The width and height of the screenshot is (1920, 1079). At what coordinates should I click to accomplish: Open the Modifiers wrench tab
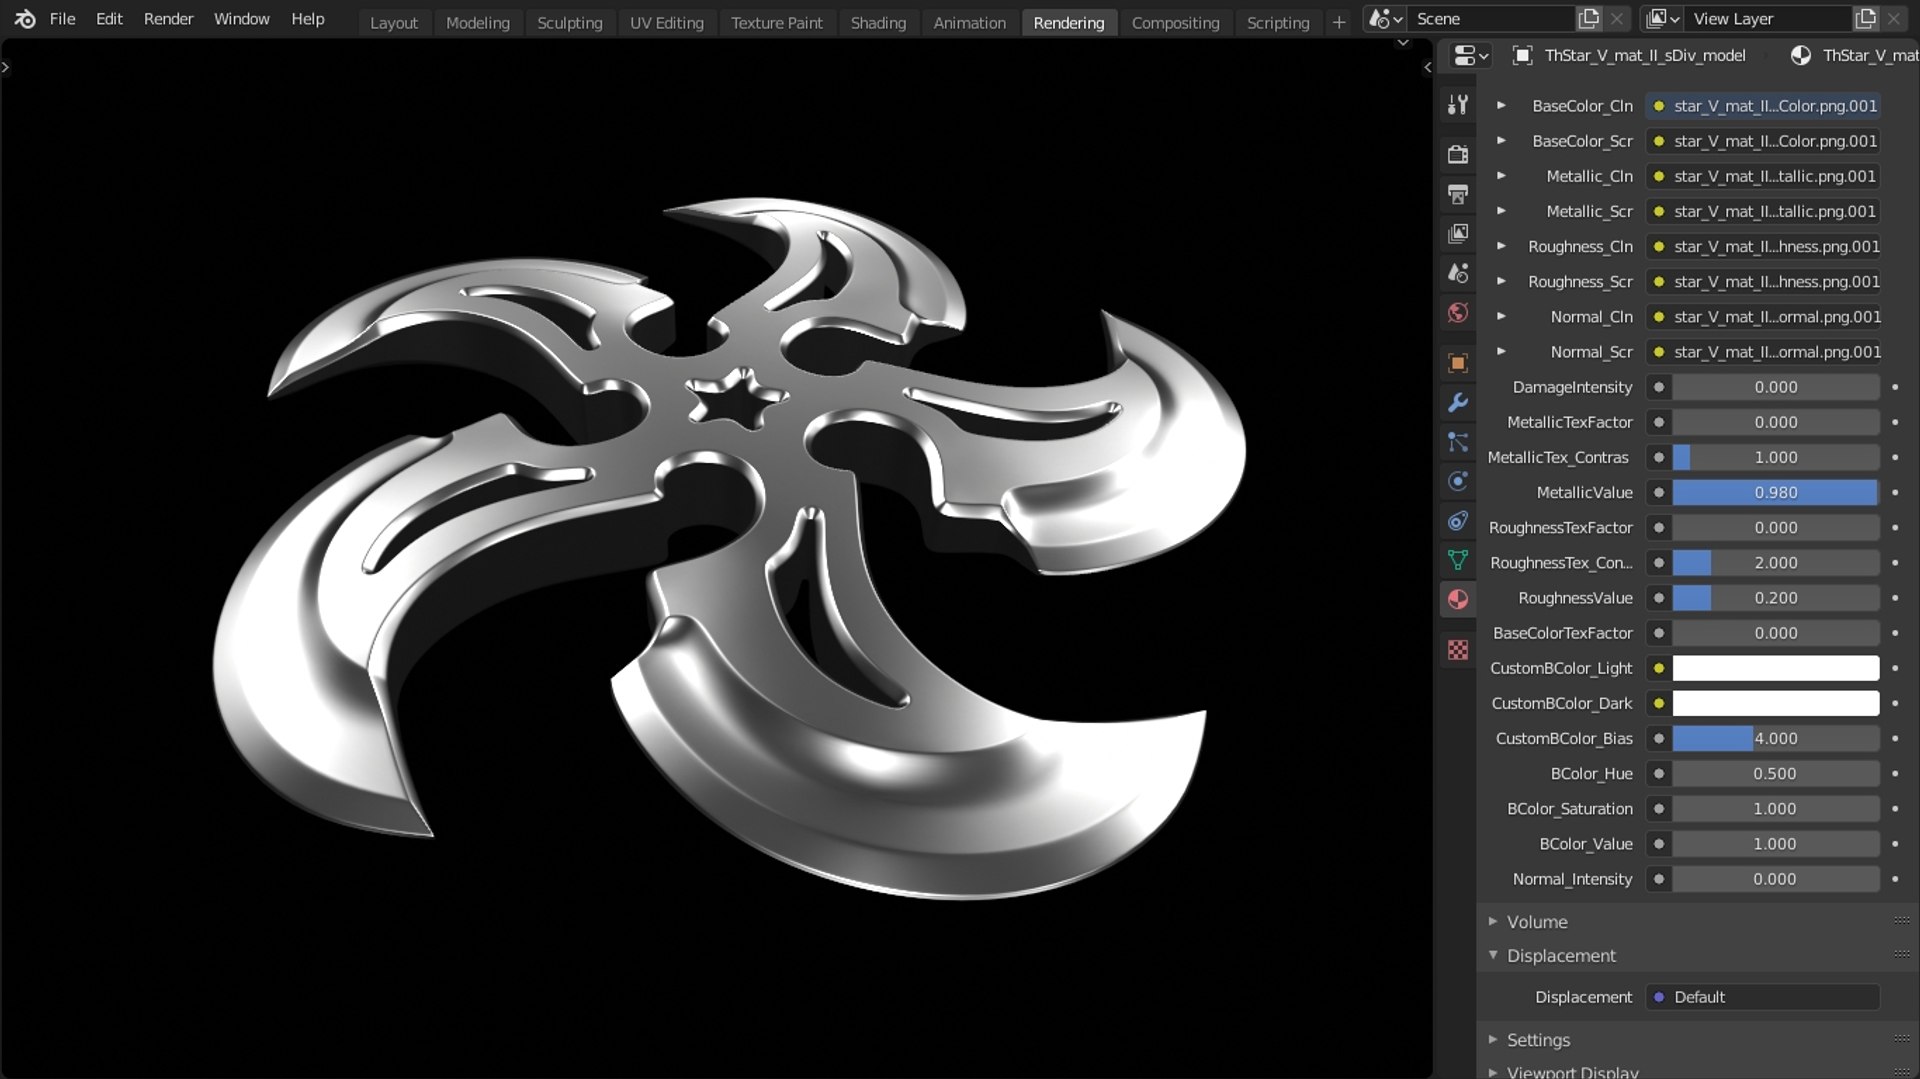[1458, 402]
